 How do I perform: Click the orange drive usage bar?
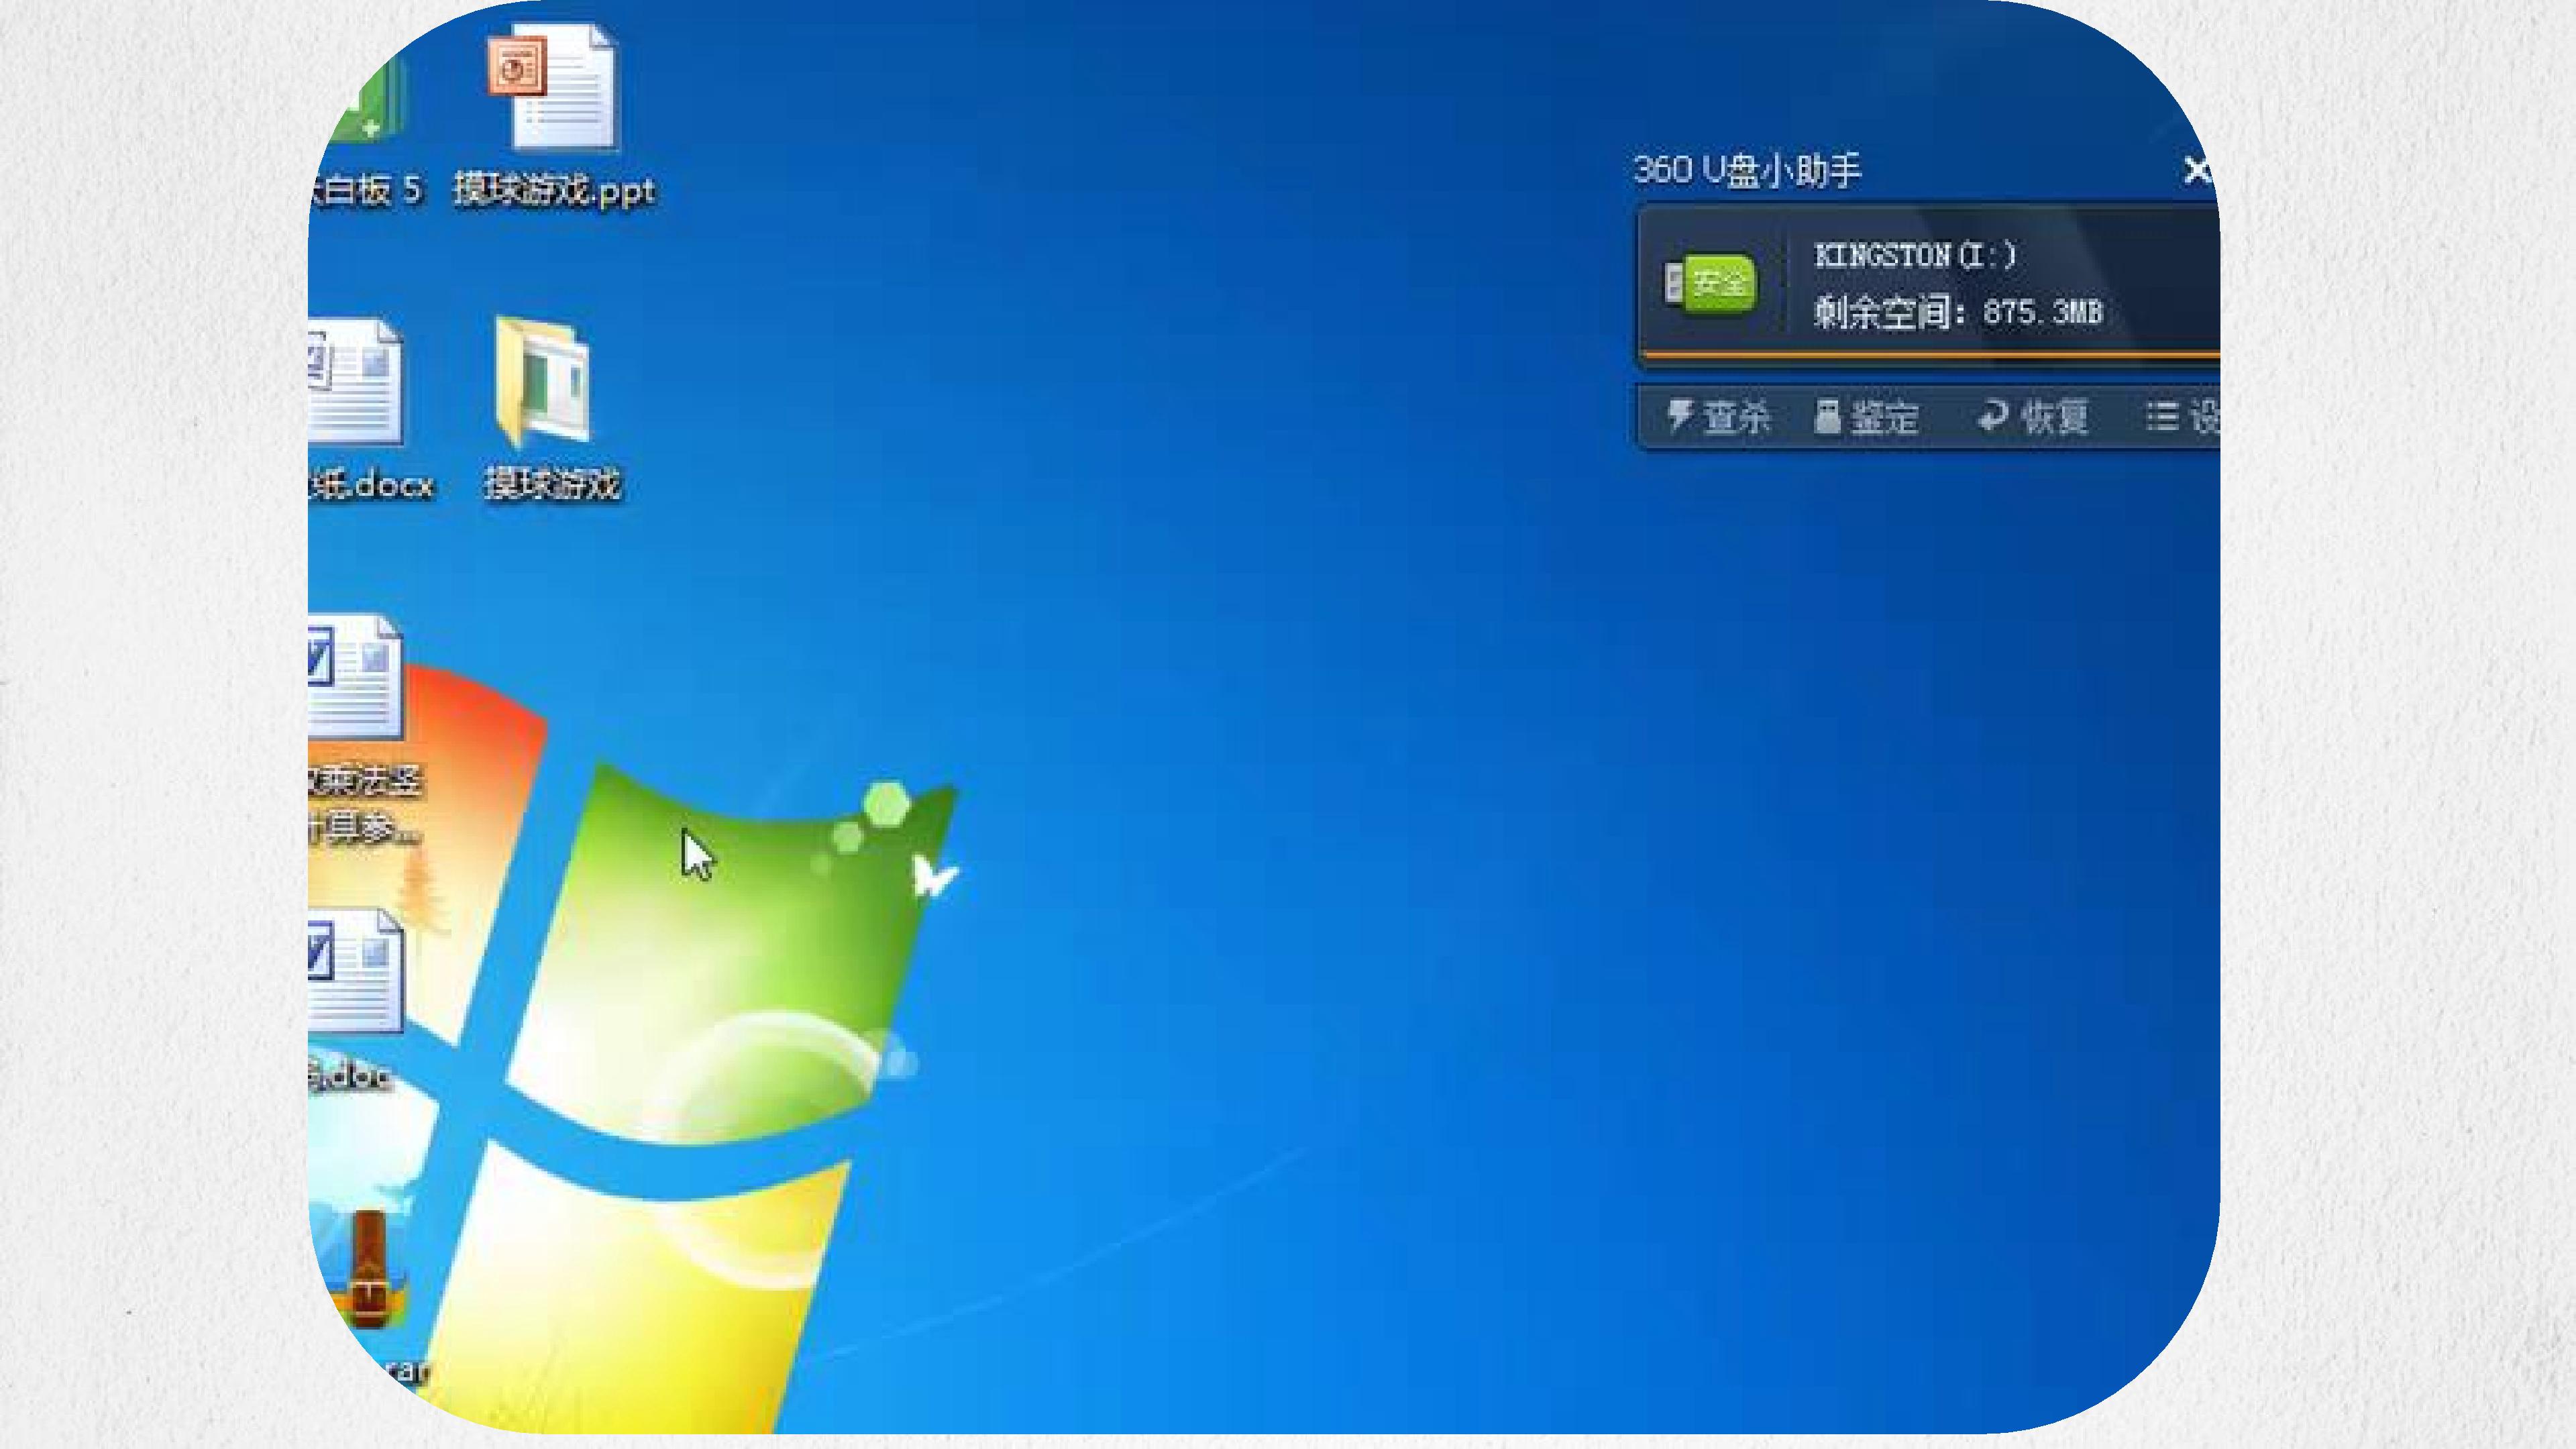[x=1930, y=354]
